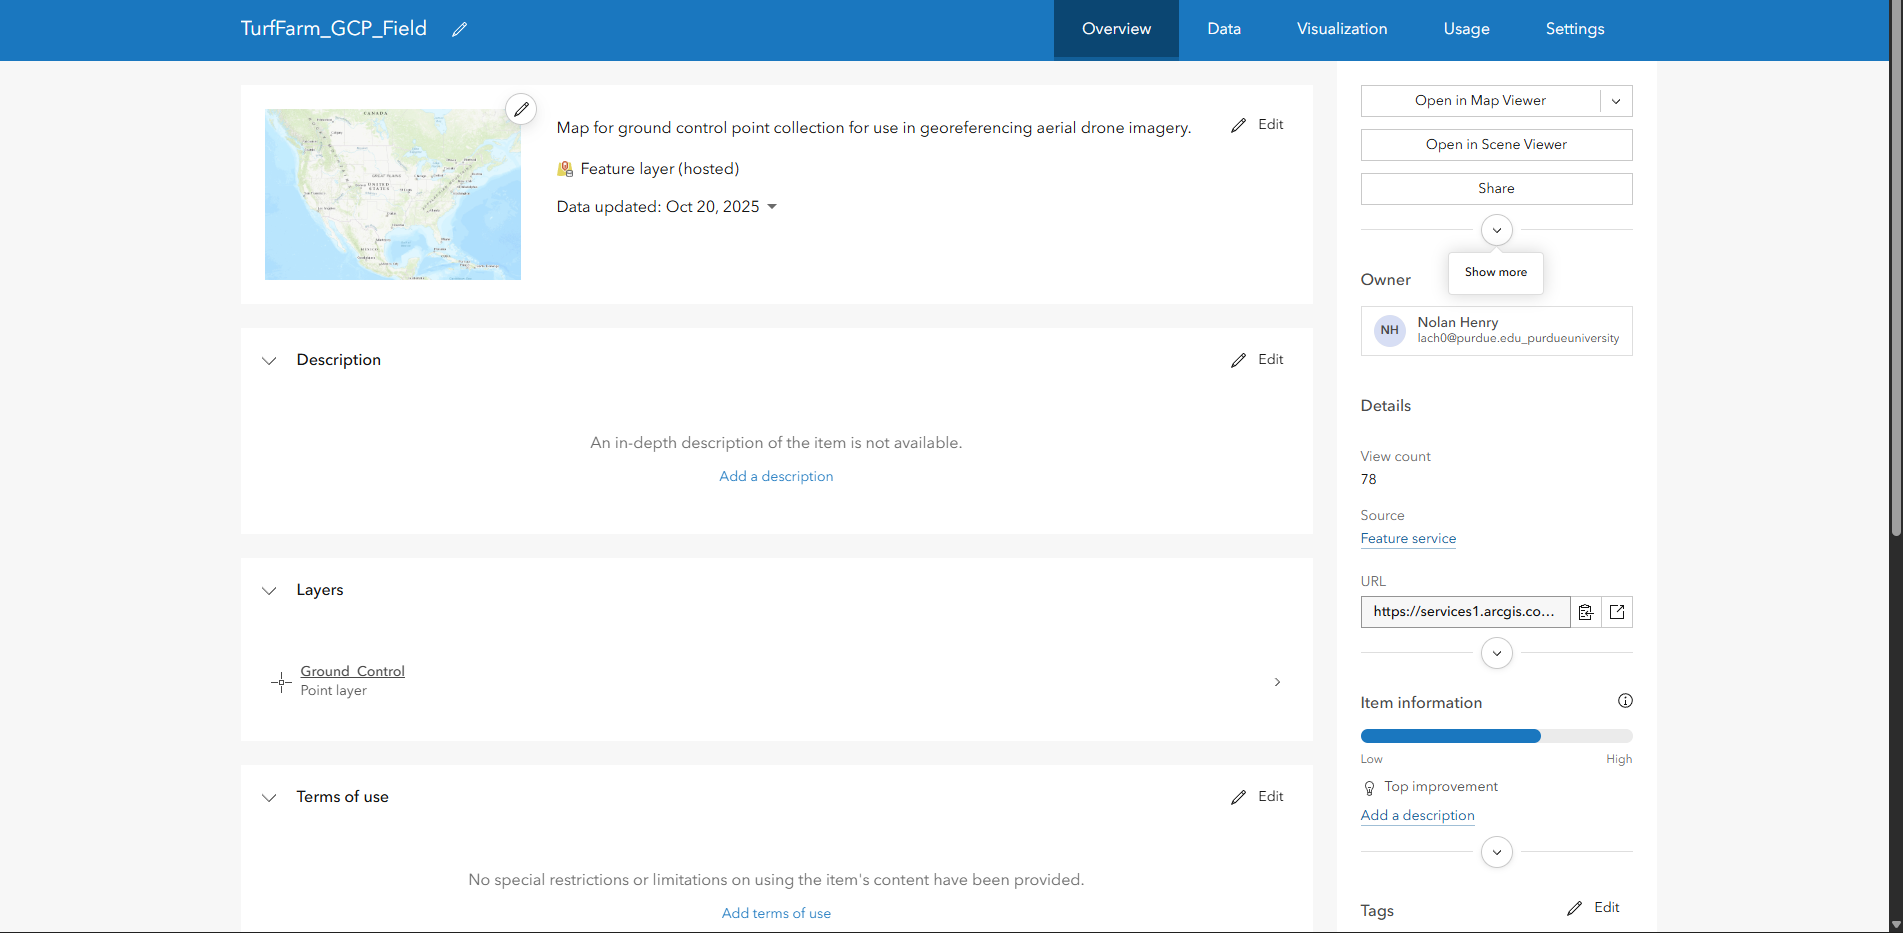The image size is (1903, 933).
Task: Click Open in Map Viewer button
Action: point(1480,101)
